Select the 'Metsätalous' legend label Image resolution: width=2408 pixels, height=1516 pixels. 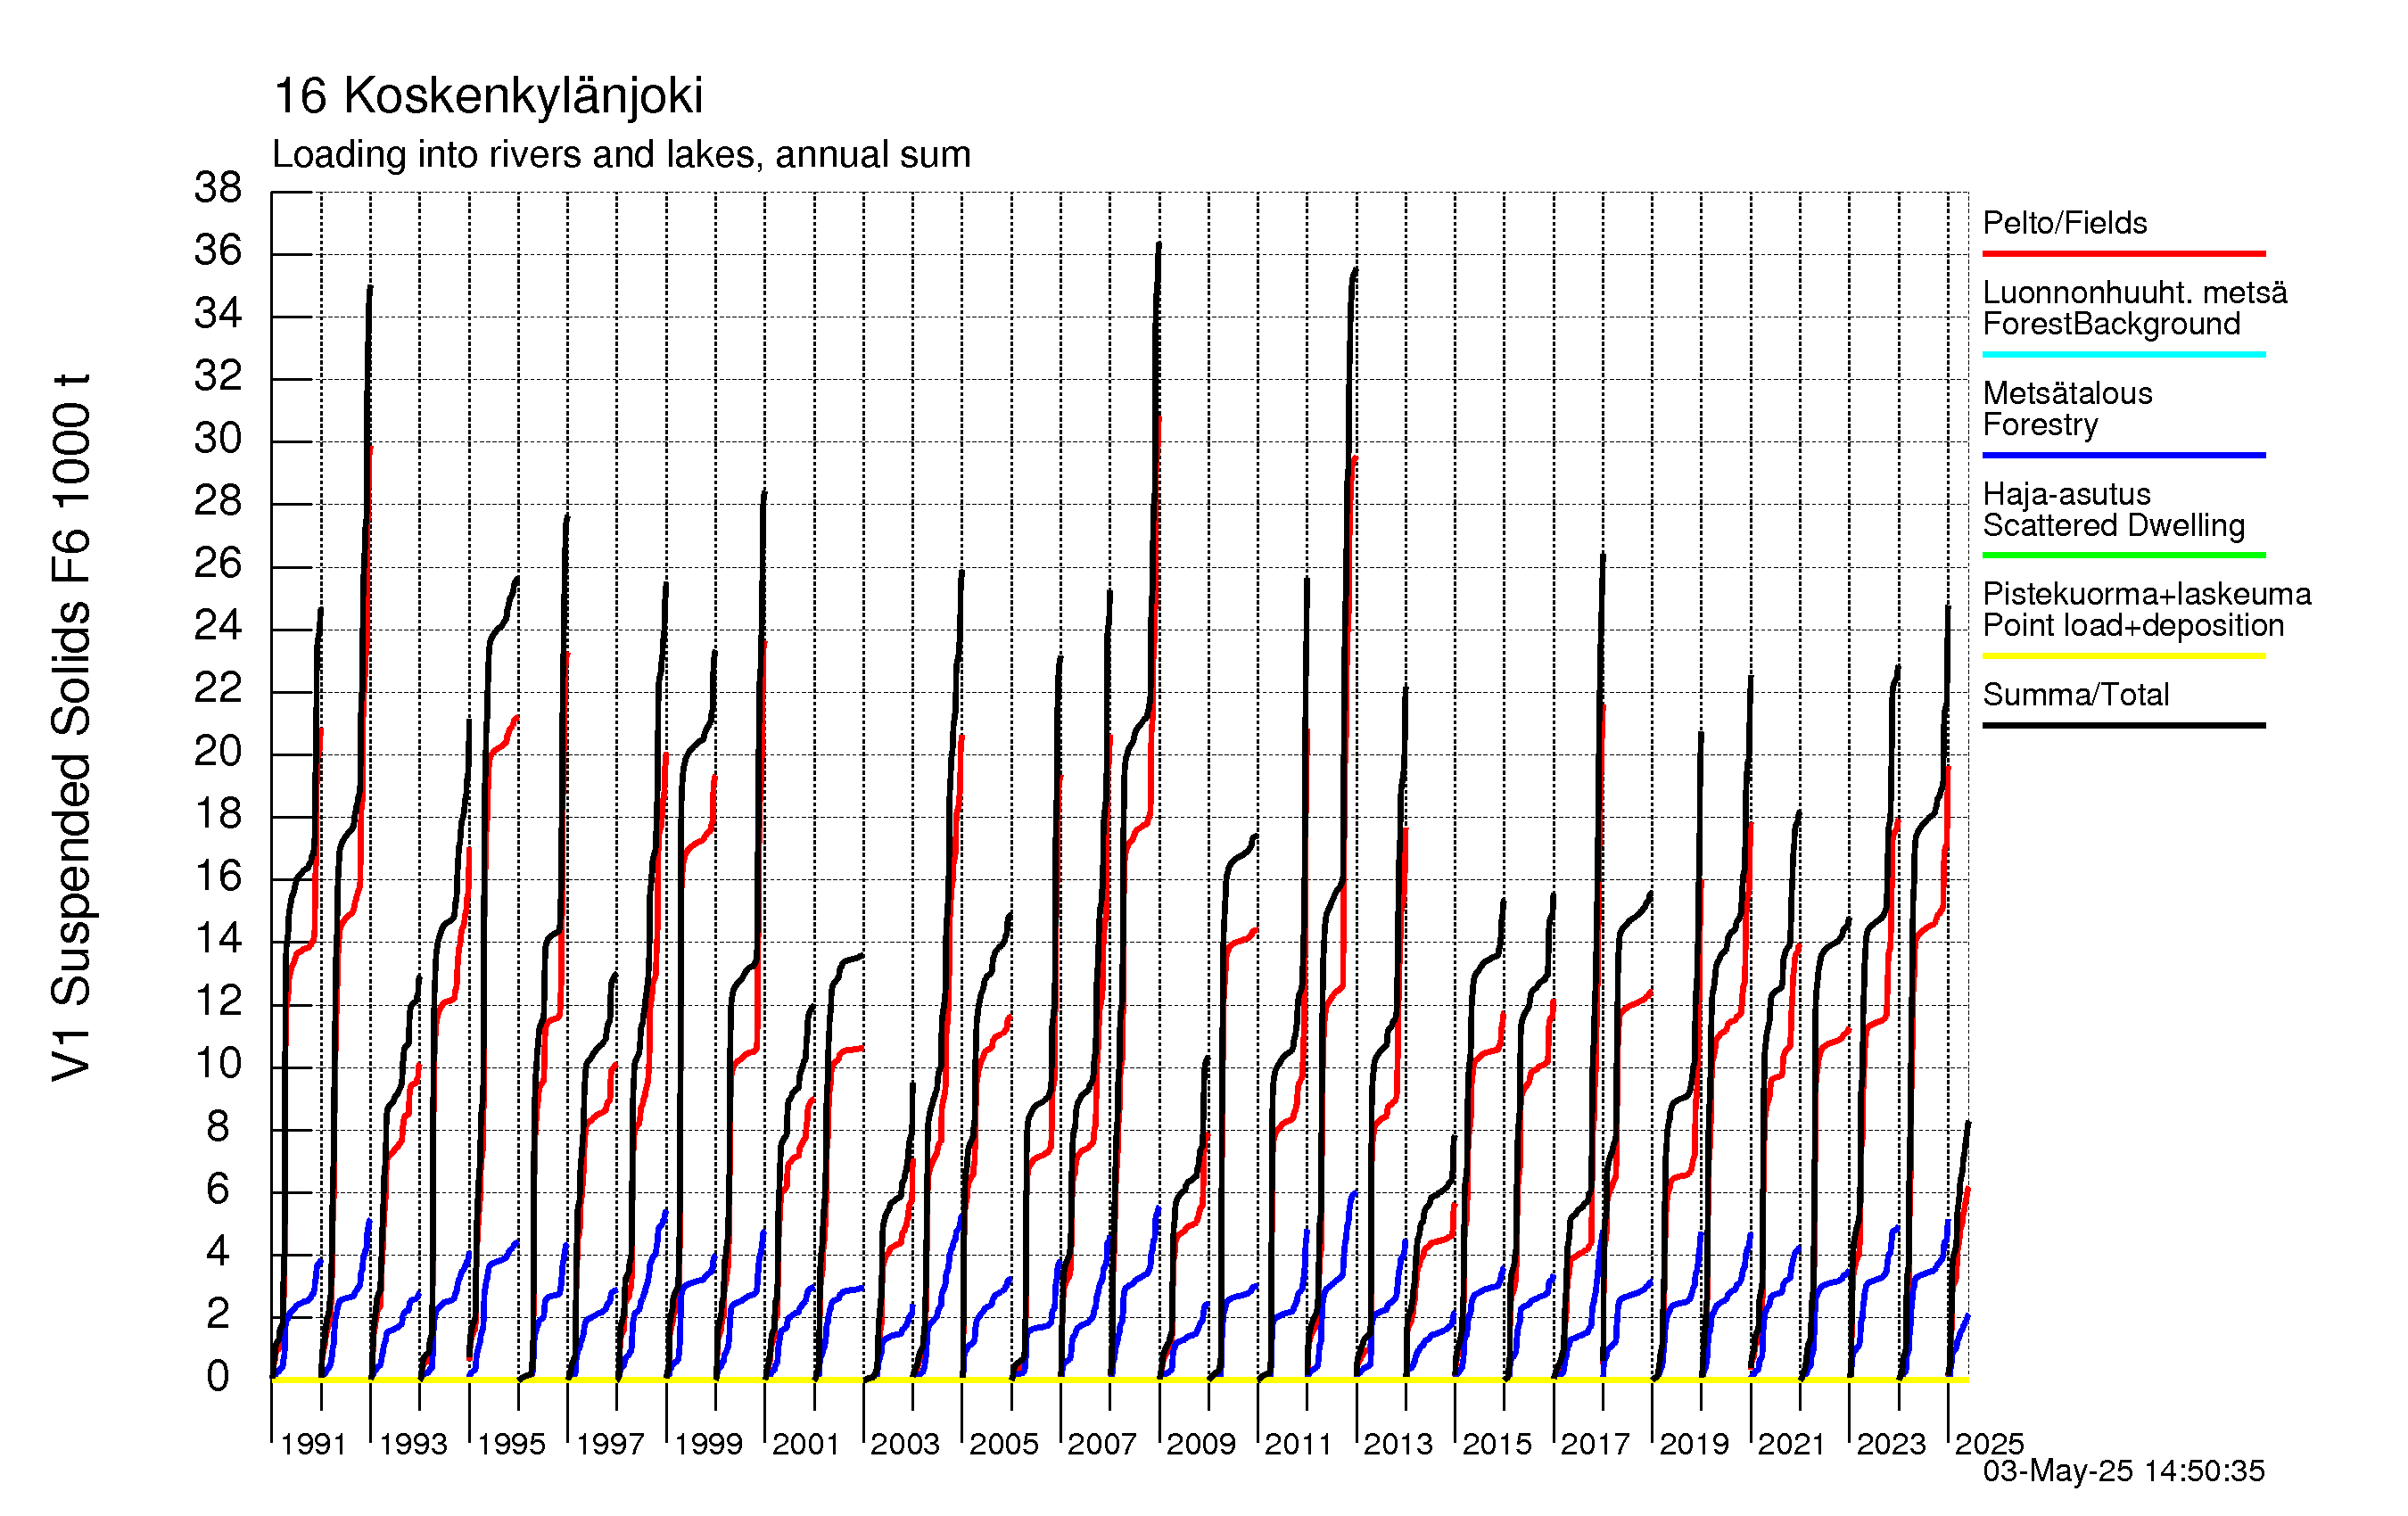pos(2067,393)
